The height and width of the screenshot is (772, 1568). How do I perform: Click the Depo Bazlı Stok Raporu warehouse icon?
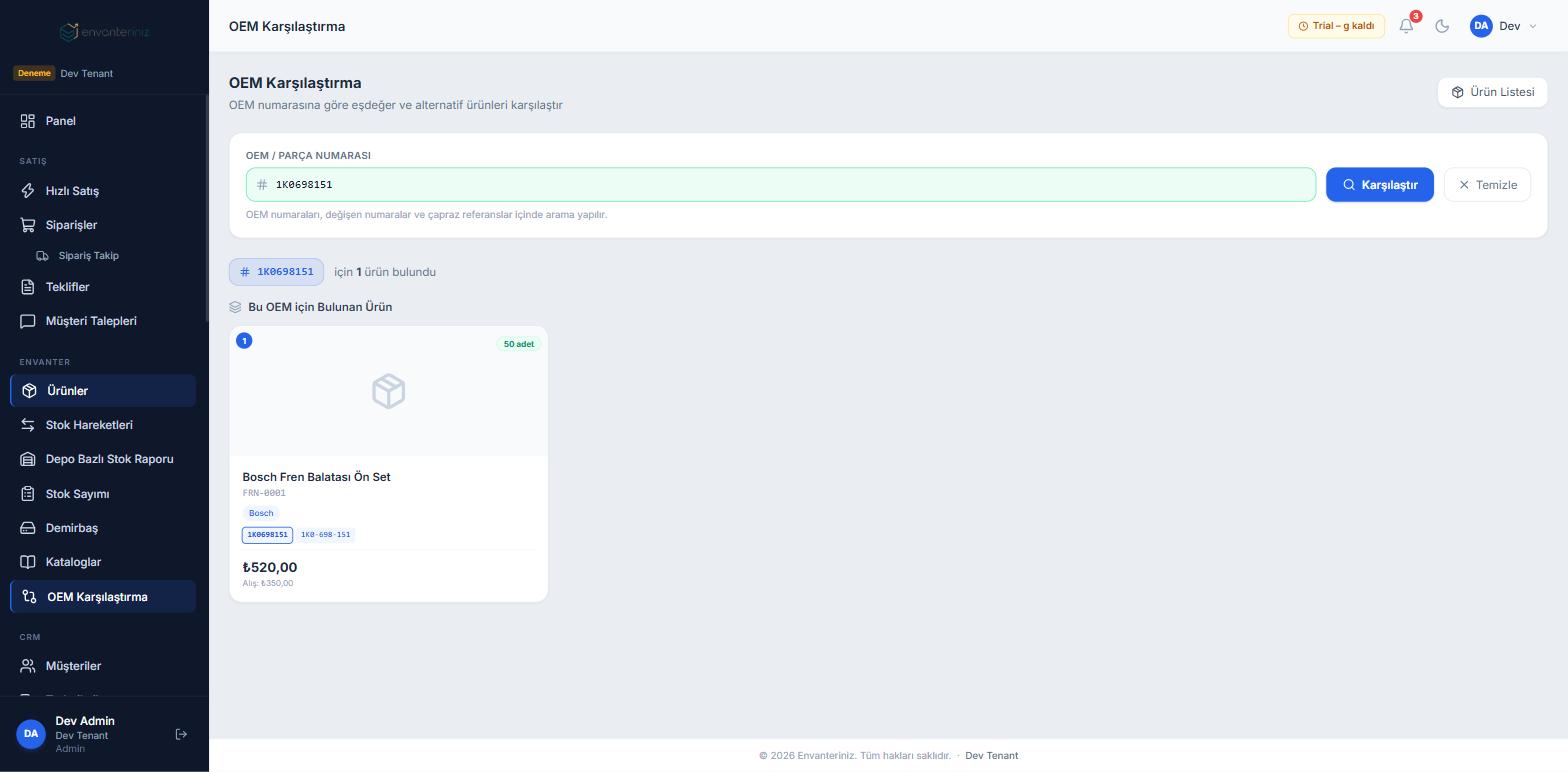pyautogui.click(x=28, y=459)
